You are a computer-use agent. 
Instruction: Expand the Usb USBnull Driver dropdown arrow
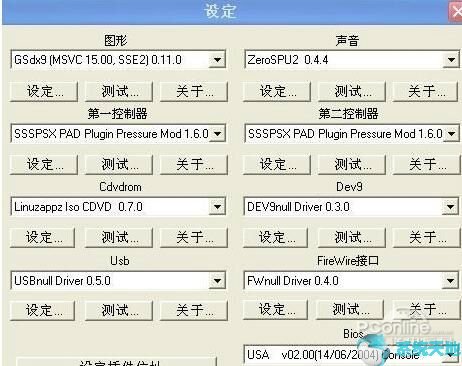(x=217, y=281)
